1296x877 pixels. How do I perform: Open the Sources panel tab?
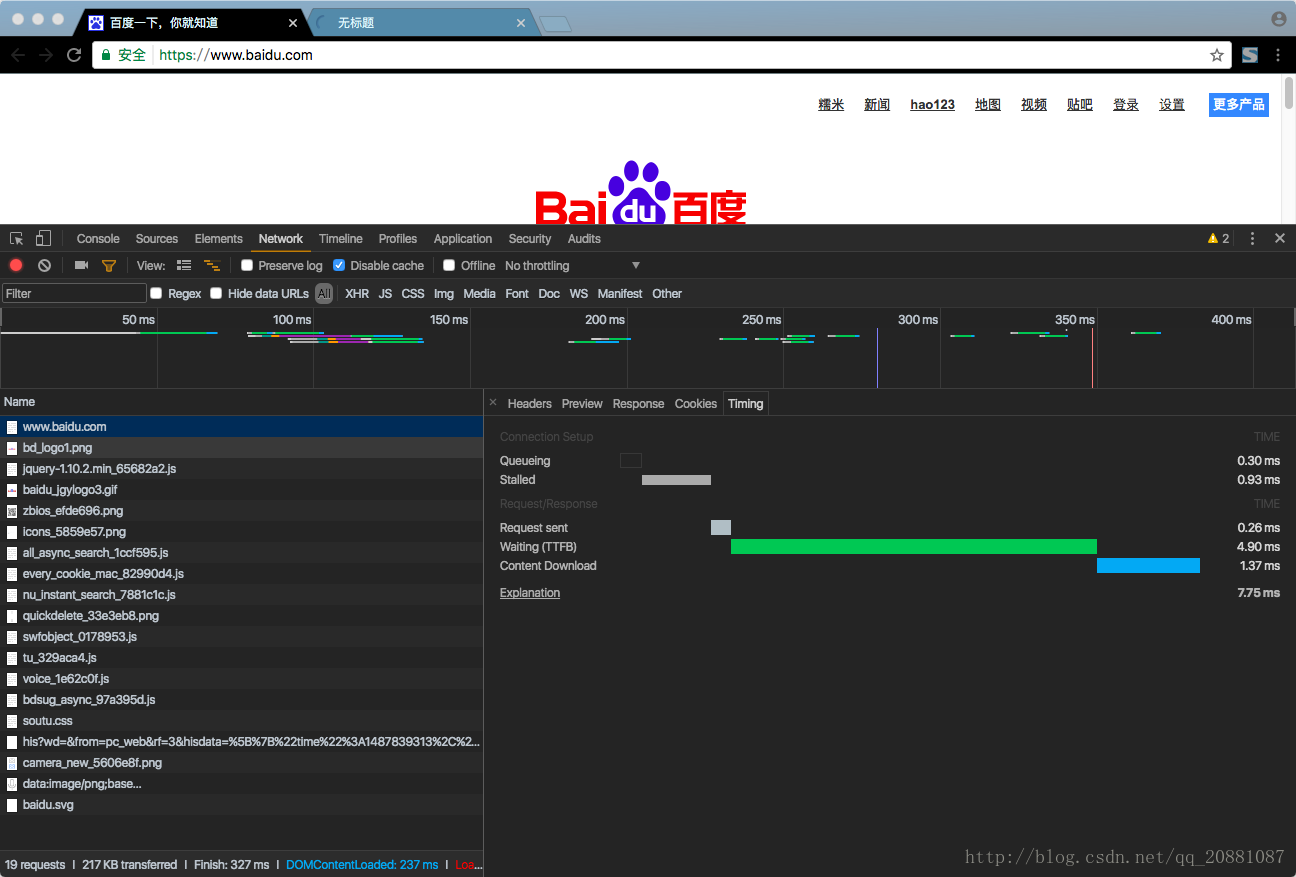point(157,238)
